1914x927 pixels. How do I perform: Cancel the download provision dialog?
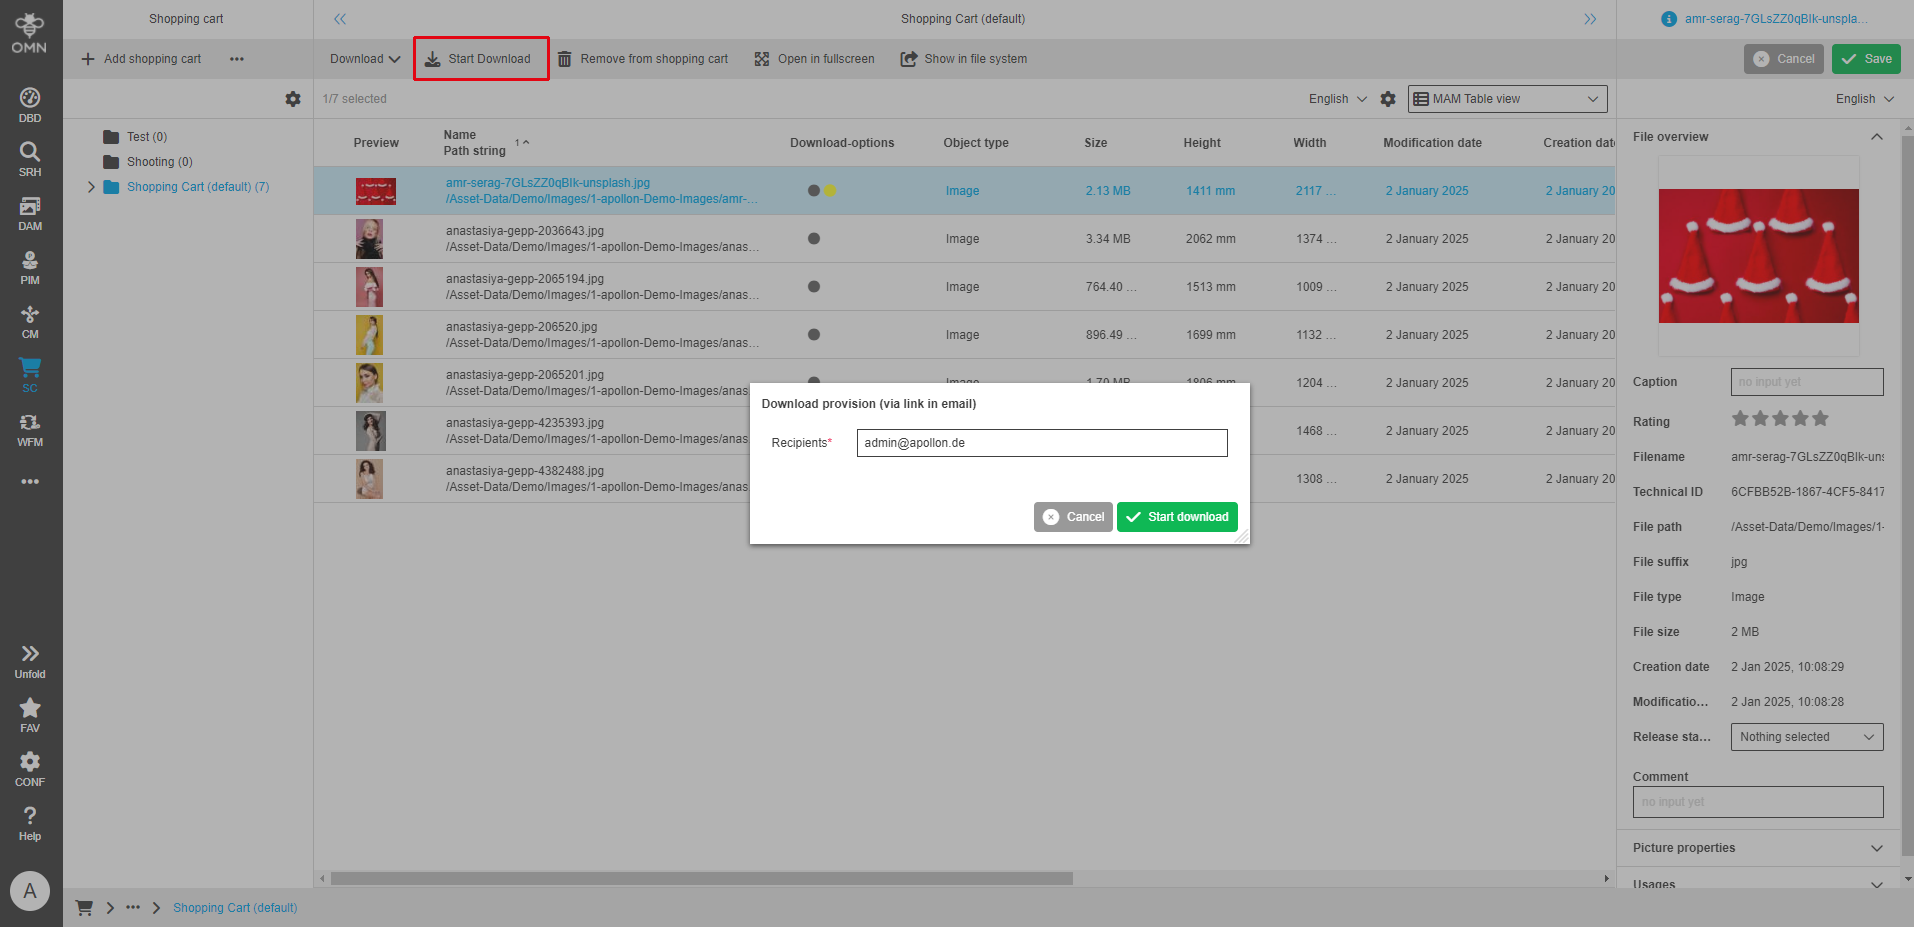click(x=1073, y=517)
